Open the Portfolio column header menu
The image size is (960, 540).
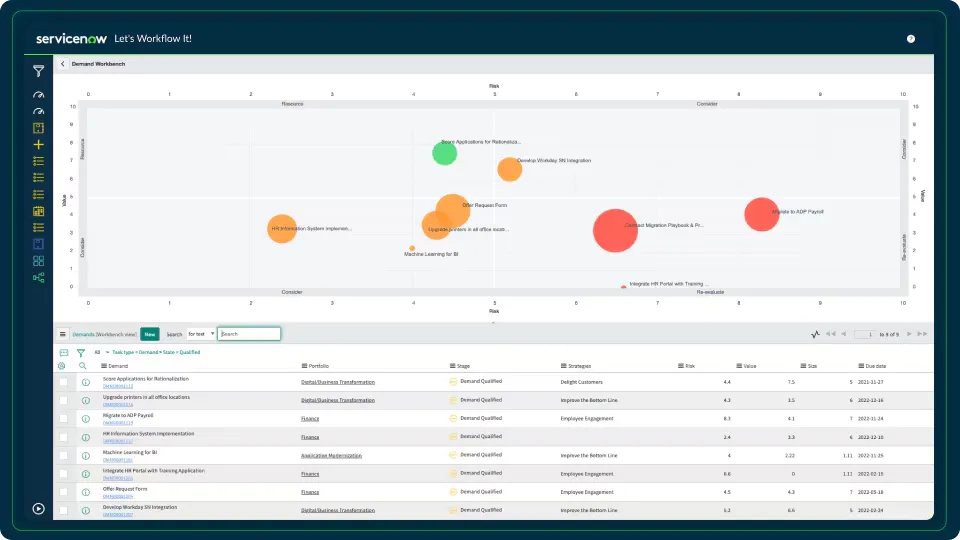tap(304, 366)
